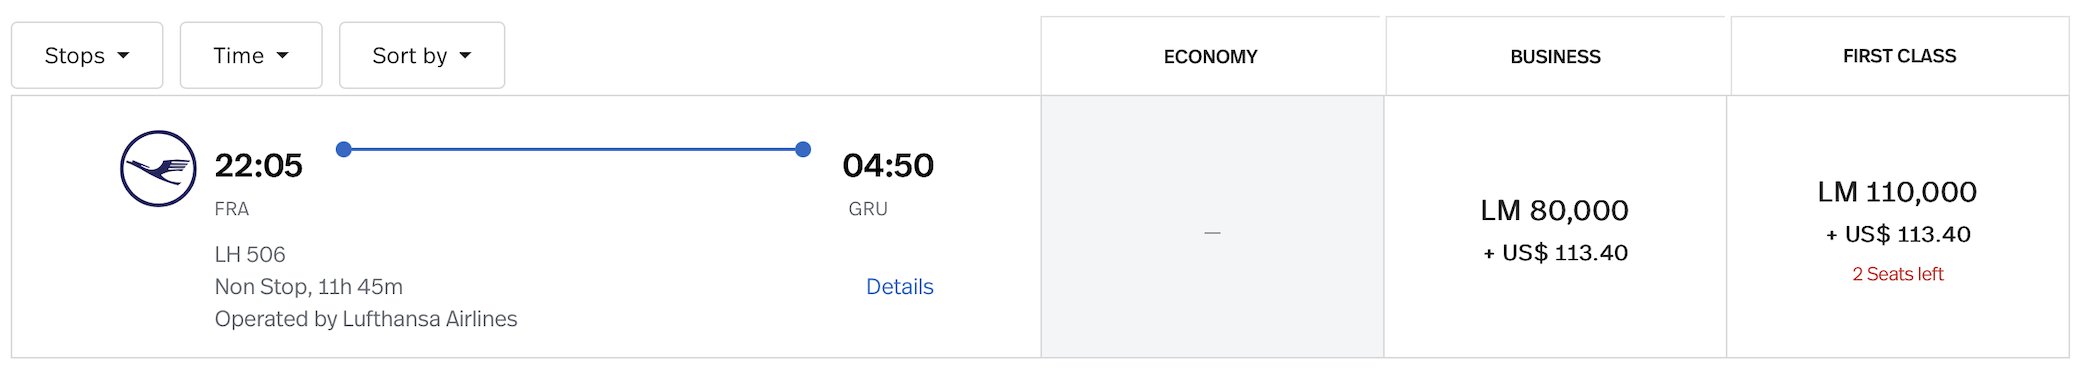
Task: Click the FRA airport code
Action: point(232,209)
